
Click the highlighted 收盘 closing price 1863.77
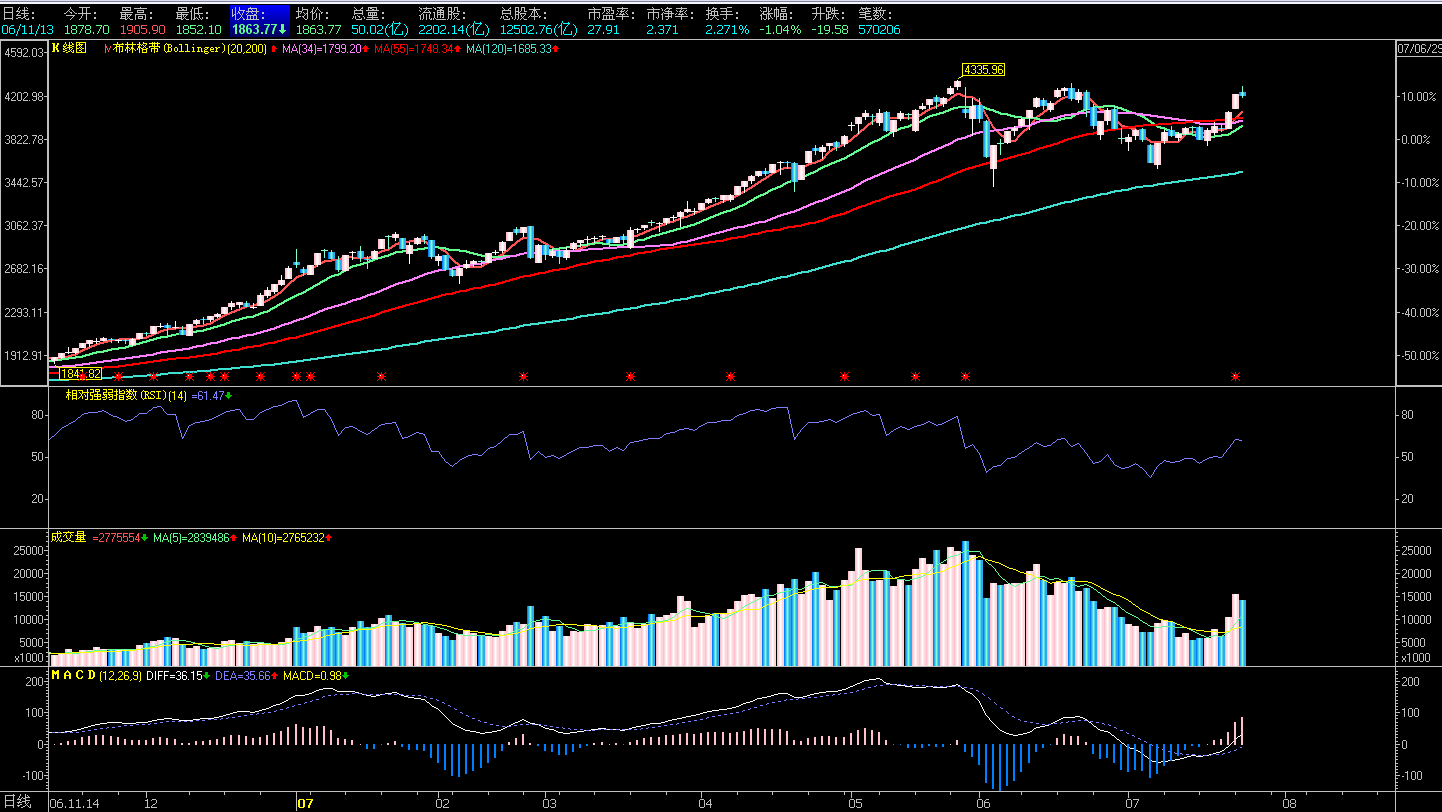259,30
